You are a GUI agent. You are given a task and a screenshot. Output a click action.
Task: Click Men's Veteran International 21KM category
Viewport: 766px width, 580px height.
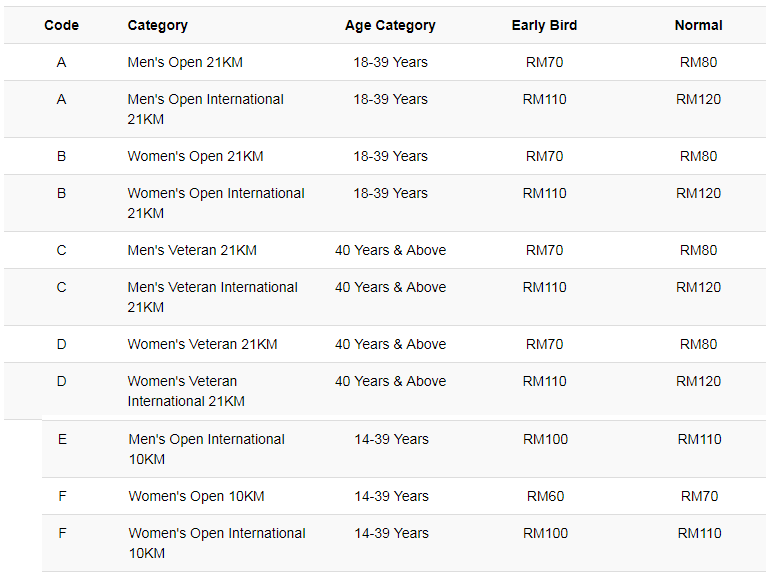213,297
